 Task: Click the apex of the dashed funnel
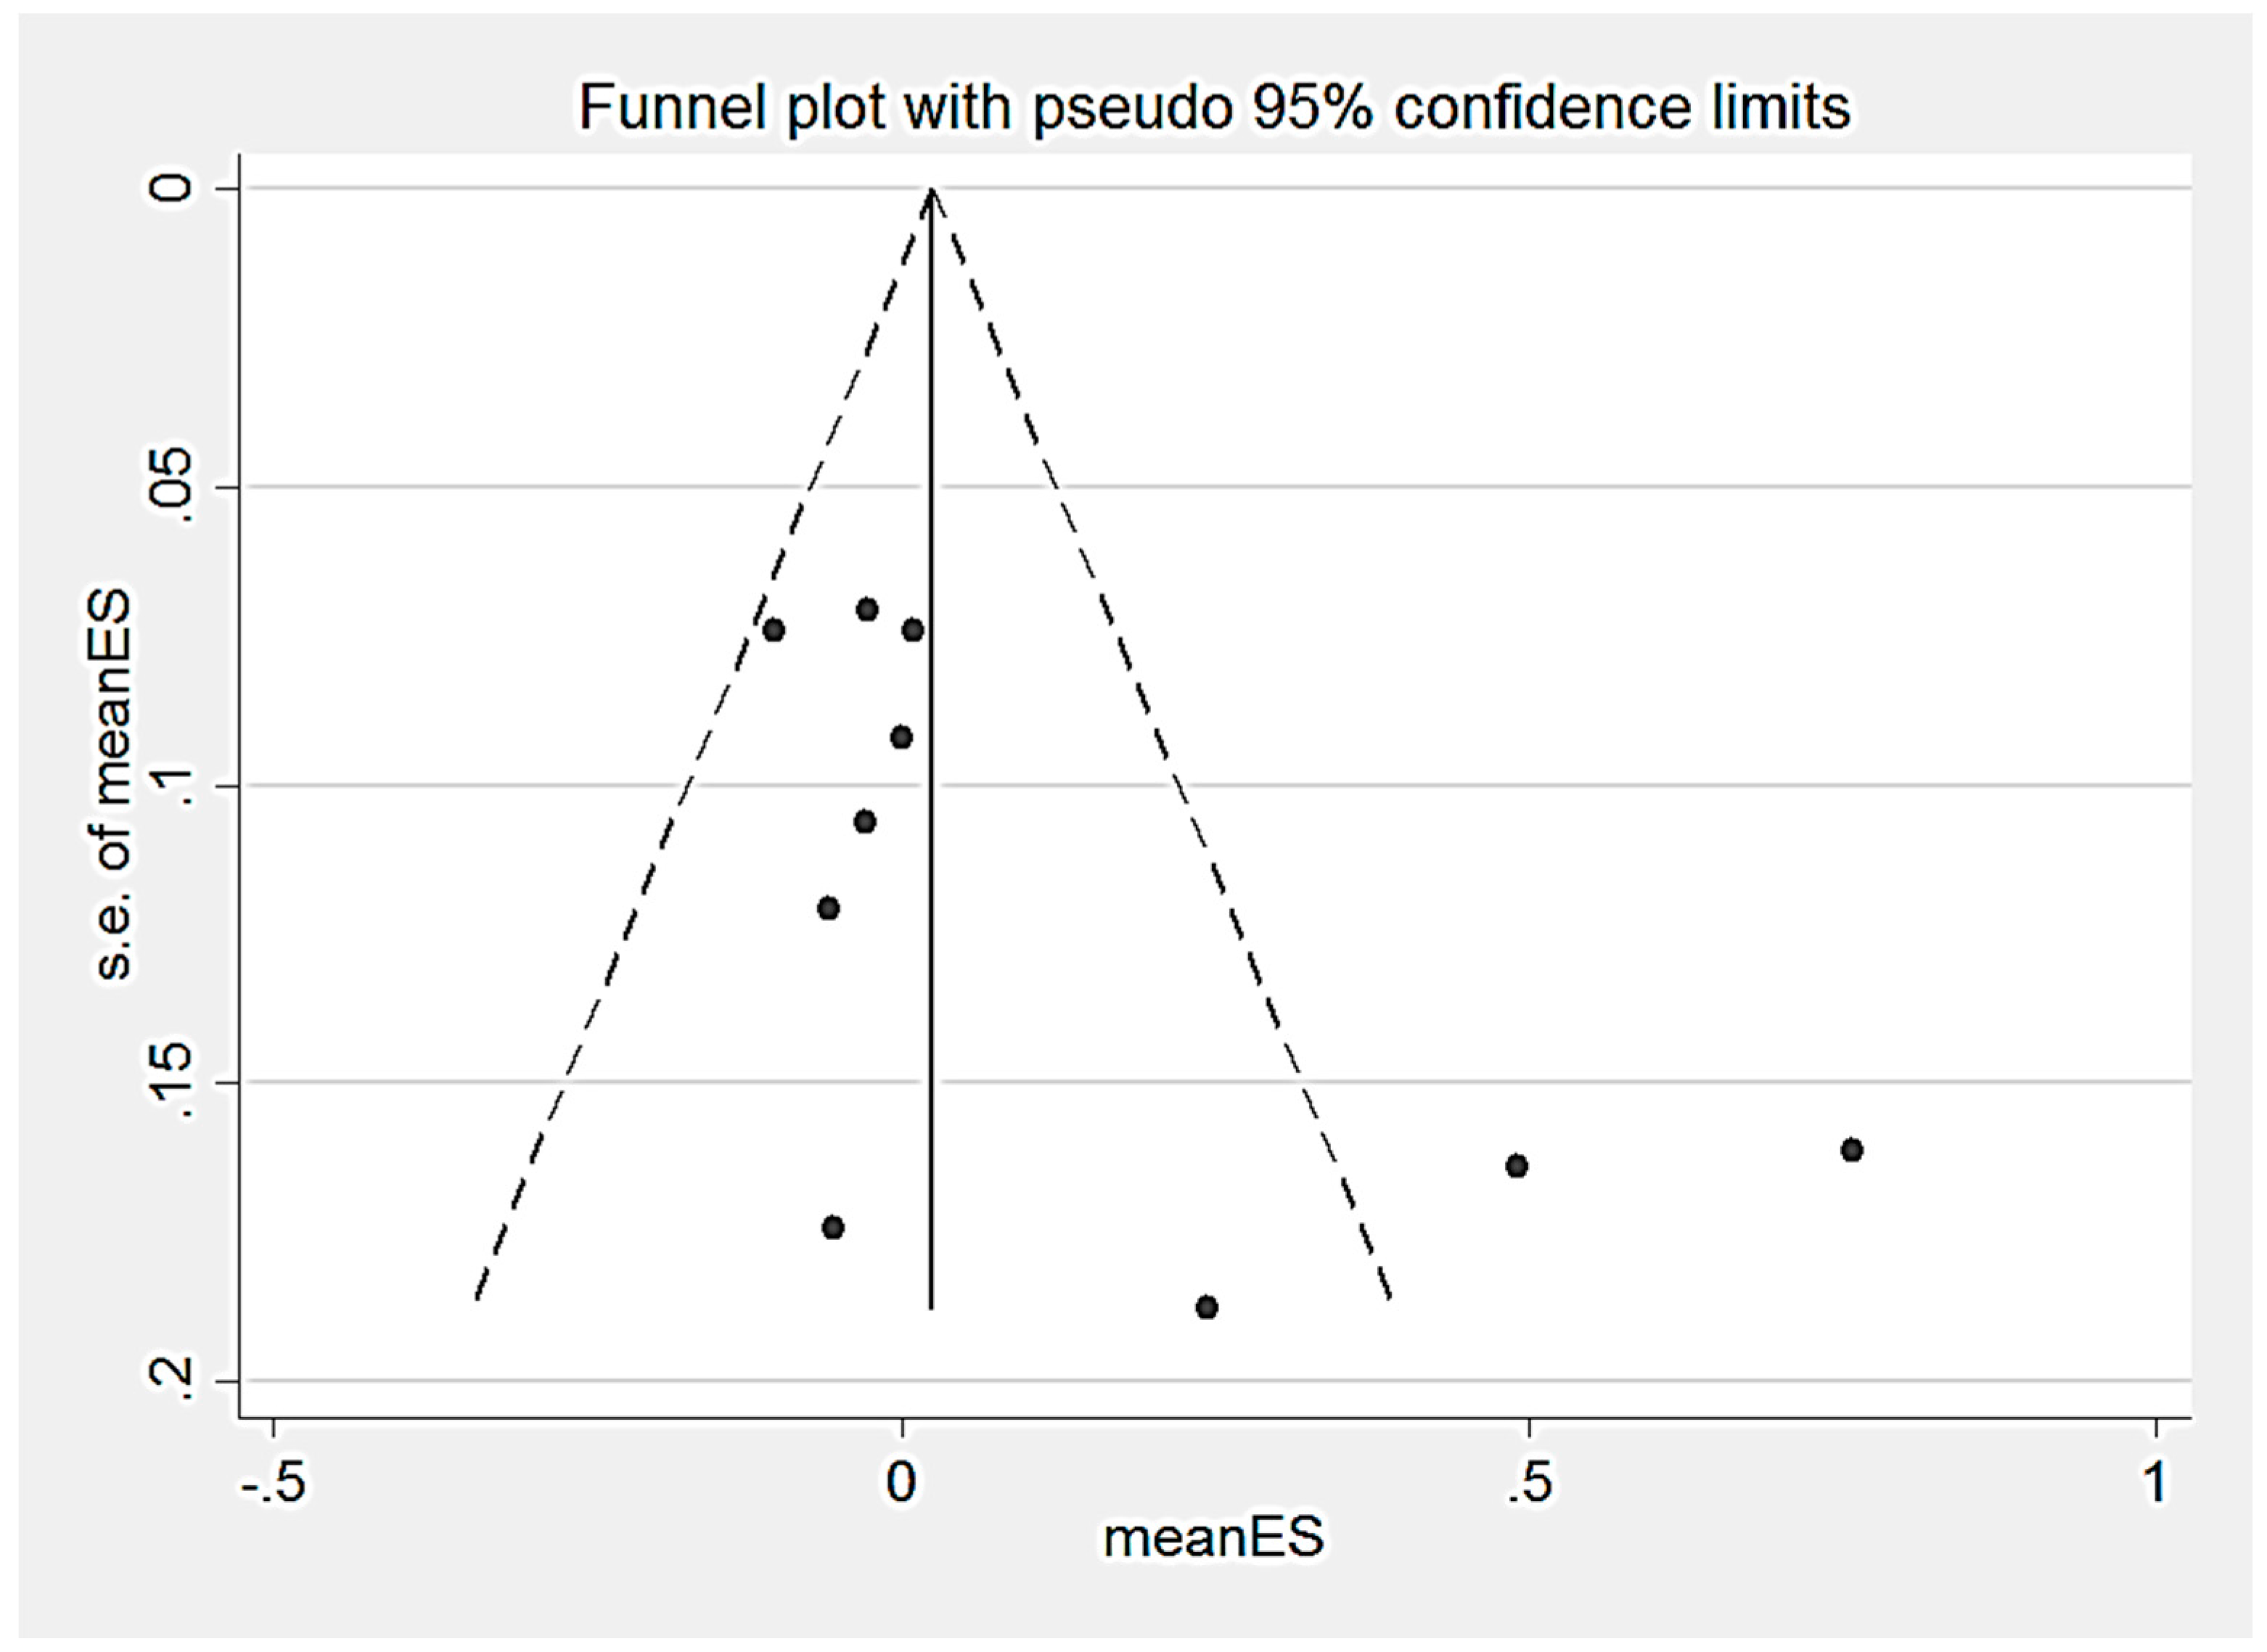click(x=932, y=190)
